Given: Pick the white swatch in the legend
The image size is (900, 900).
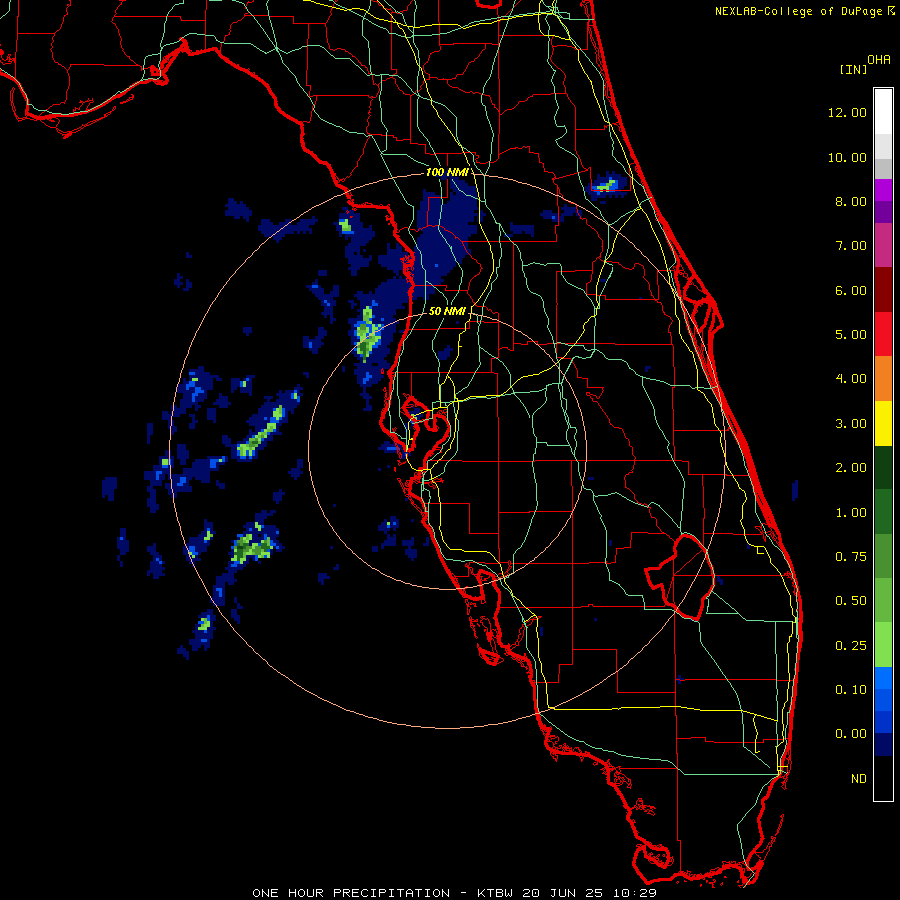Looking at the screenshot, I should coord(883,112).
